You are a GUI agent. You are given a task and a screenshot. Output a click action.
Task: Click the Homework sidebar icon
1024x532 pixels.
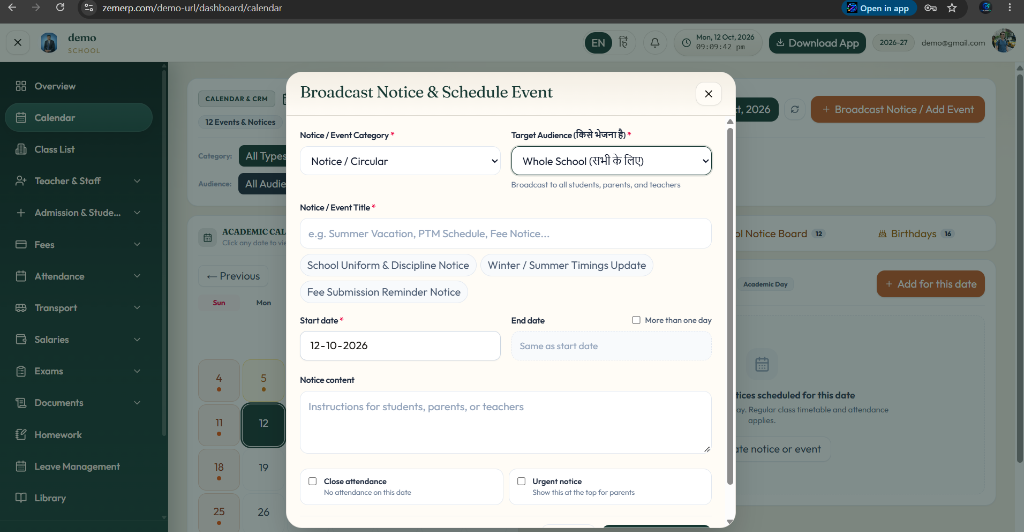pyautogui.click(x=21, y=435)
